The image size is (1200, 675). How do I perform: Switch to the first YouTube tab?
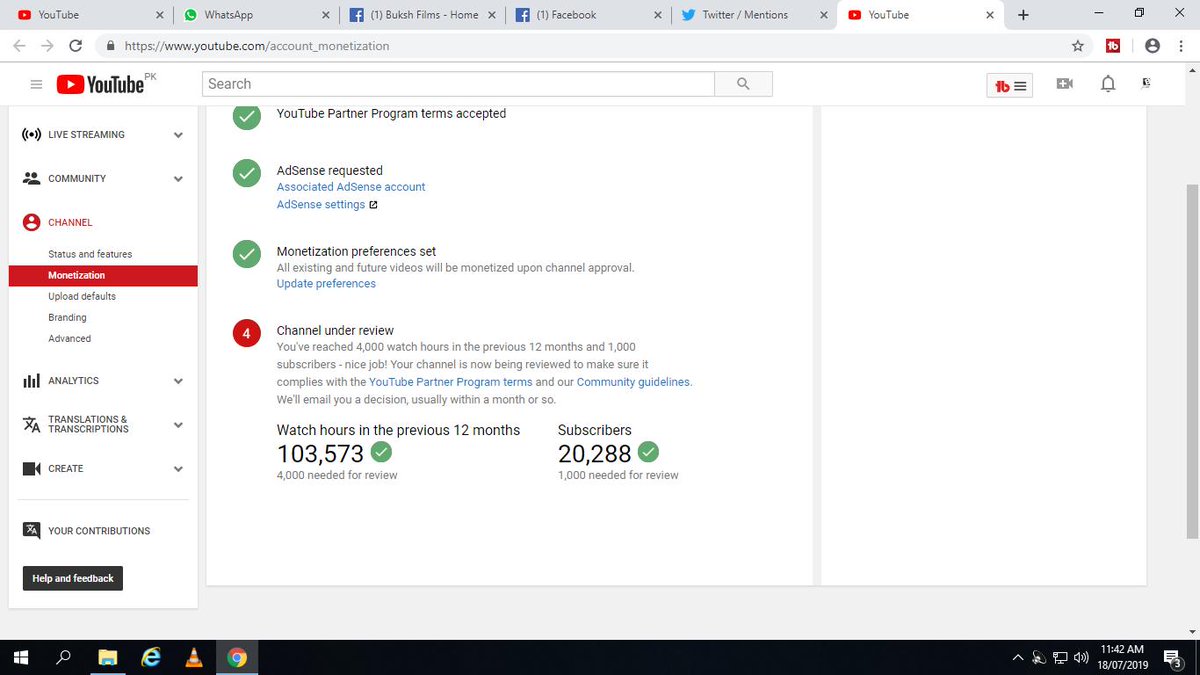(90, 15)
